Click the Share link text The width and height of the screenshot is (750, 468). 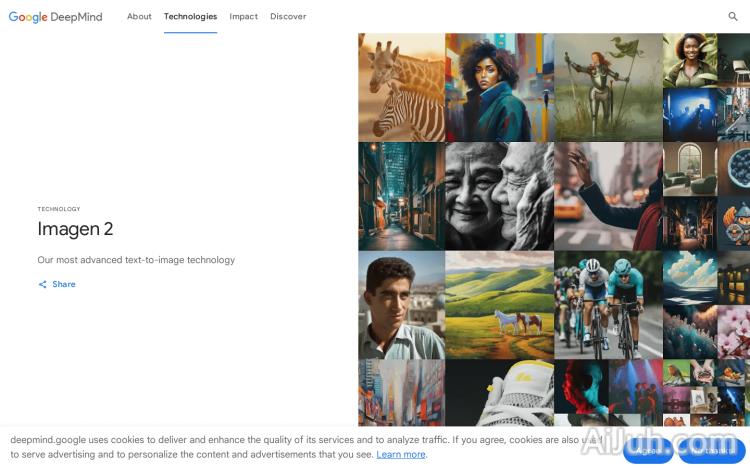click(x=64, y=284)
